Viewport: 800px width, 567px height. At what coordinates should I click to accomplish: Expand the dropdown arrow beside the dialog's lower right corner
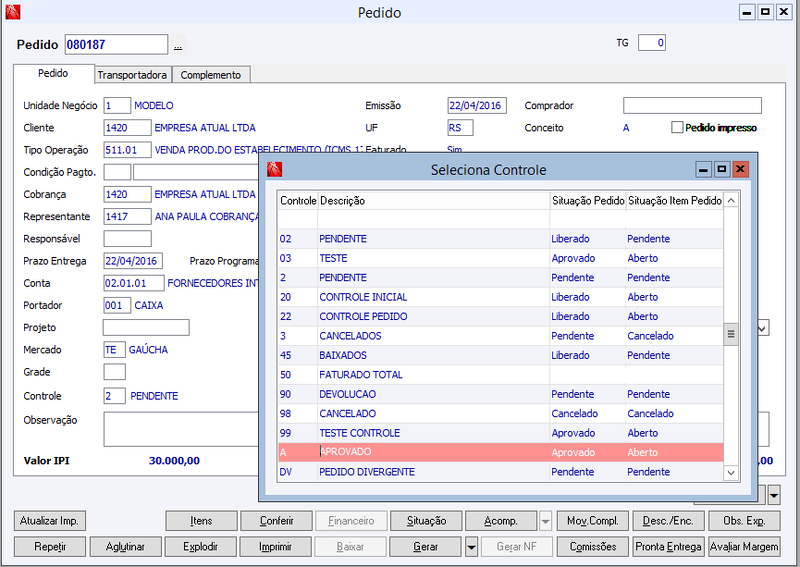pos(774,495)
